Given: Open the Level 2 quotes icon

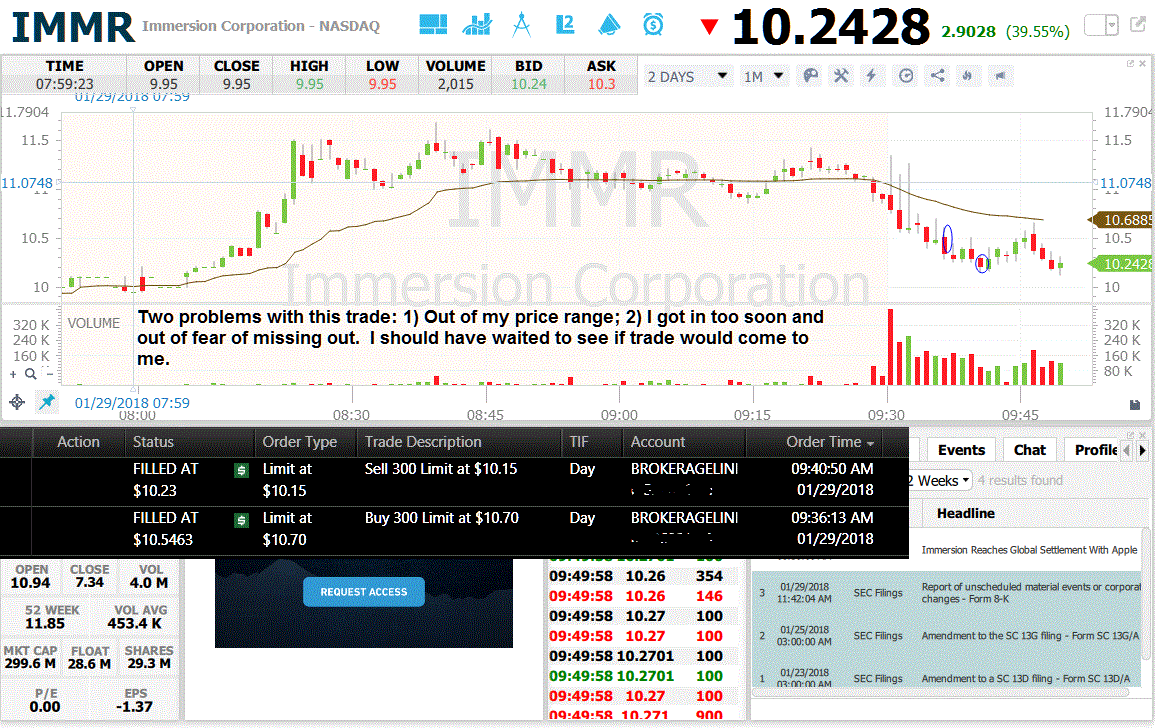Looking at the screenshot, I should tap(565, 24).
